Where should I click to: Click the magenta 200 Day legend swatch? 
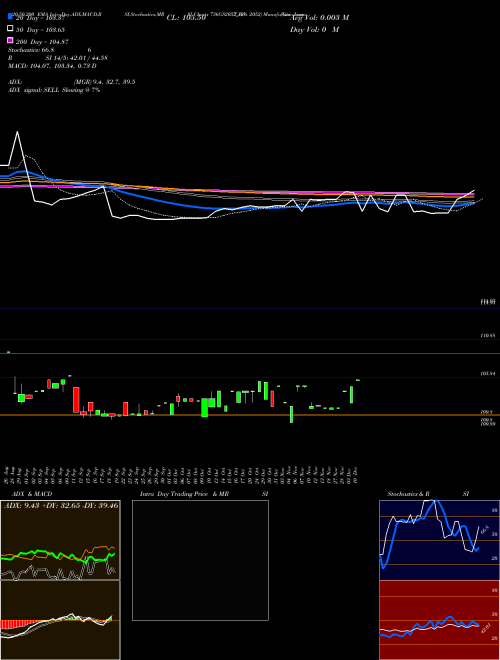point(10,41)
